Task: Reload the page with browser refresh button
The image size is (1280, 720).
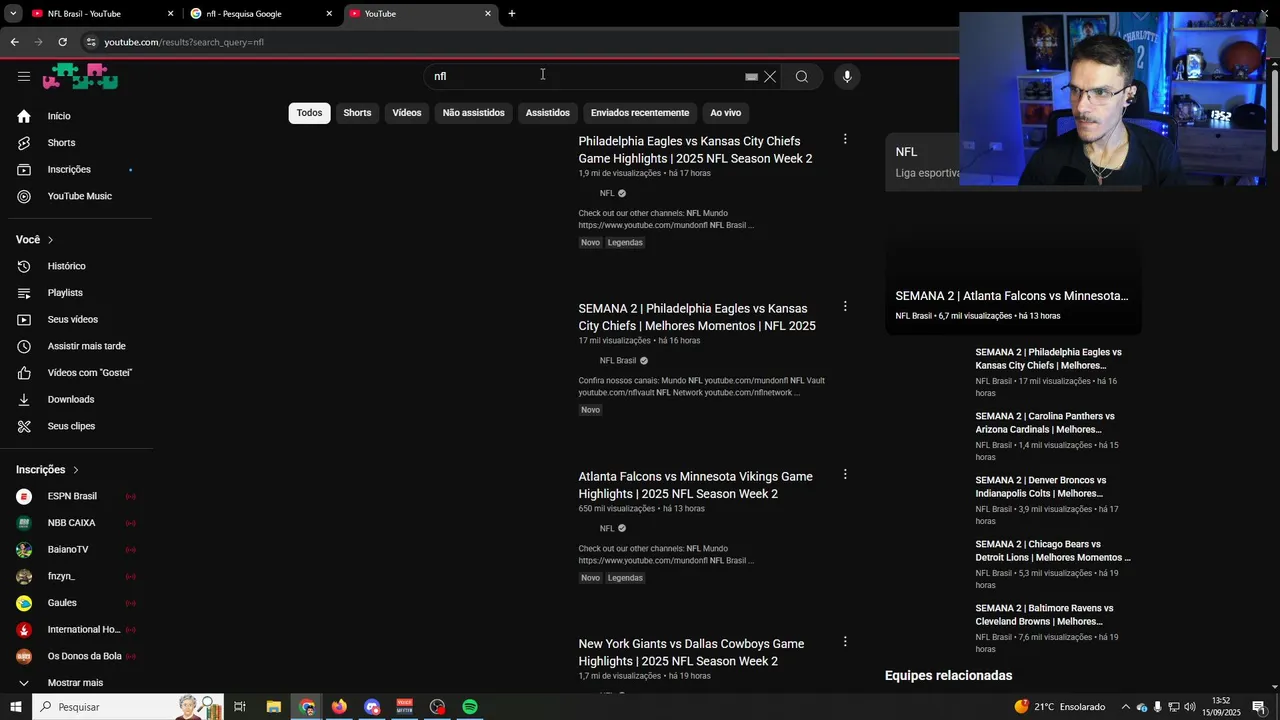Action: point(62,42)
